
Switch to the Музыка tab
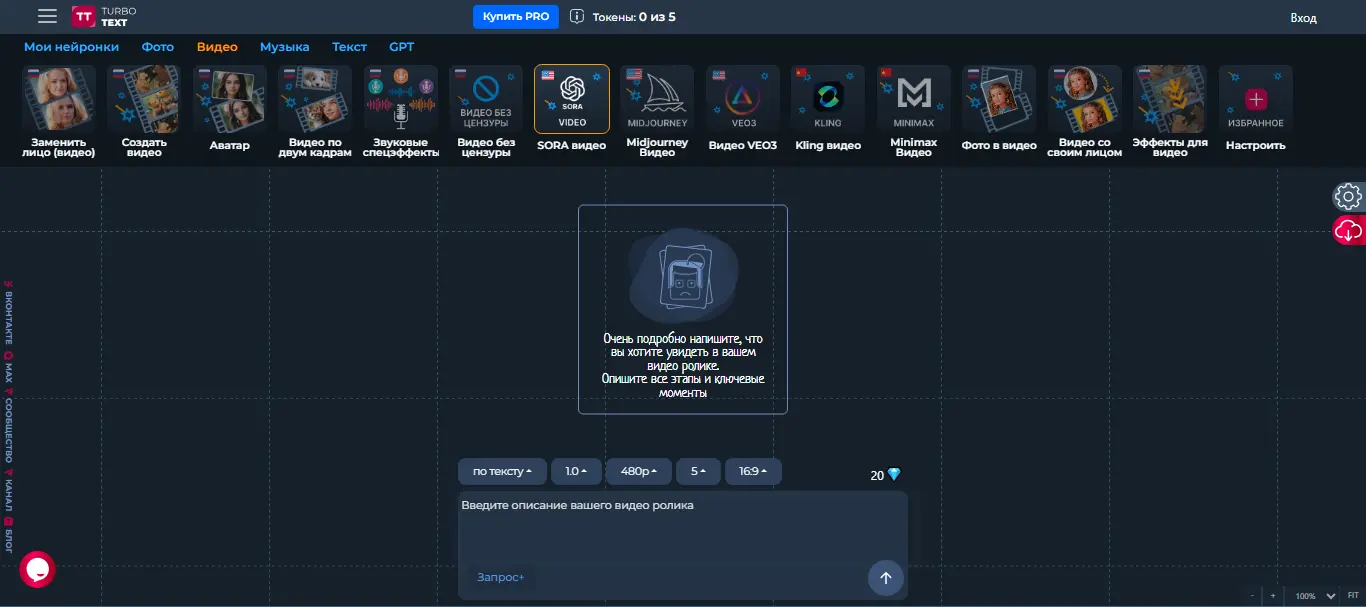284,47
